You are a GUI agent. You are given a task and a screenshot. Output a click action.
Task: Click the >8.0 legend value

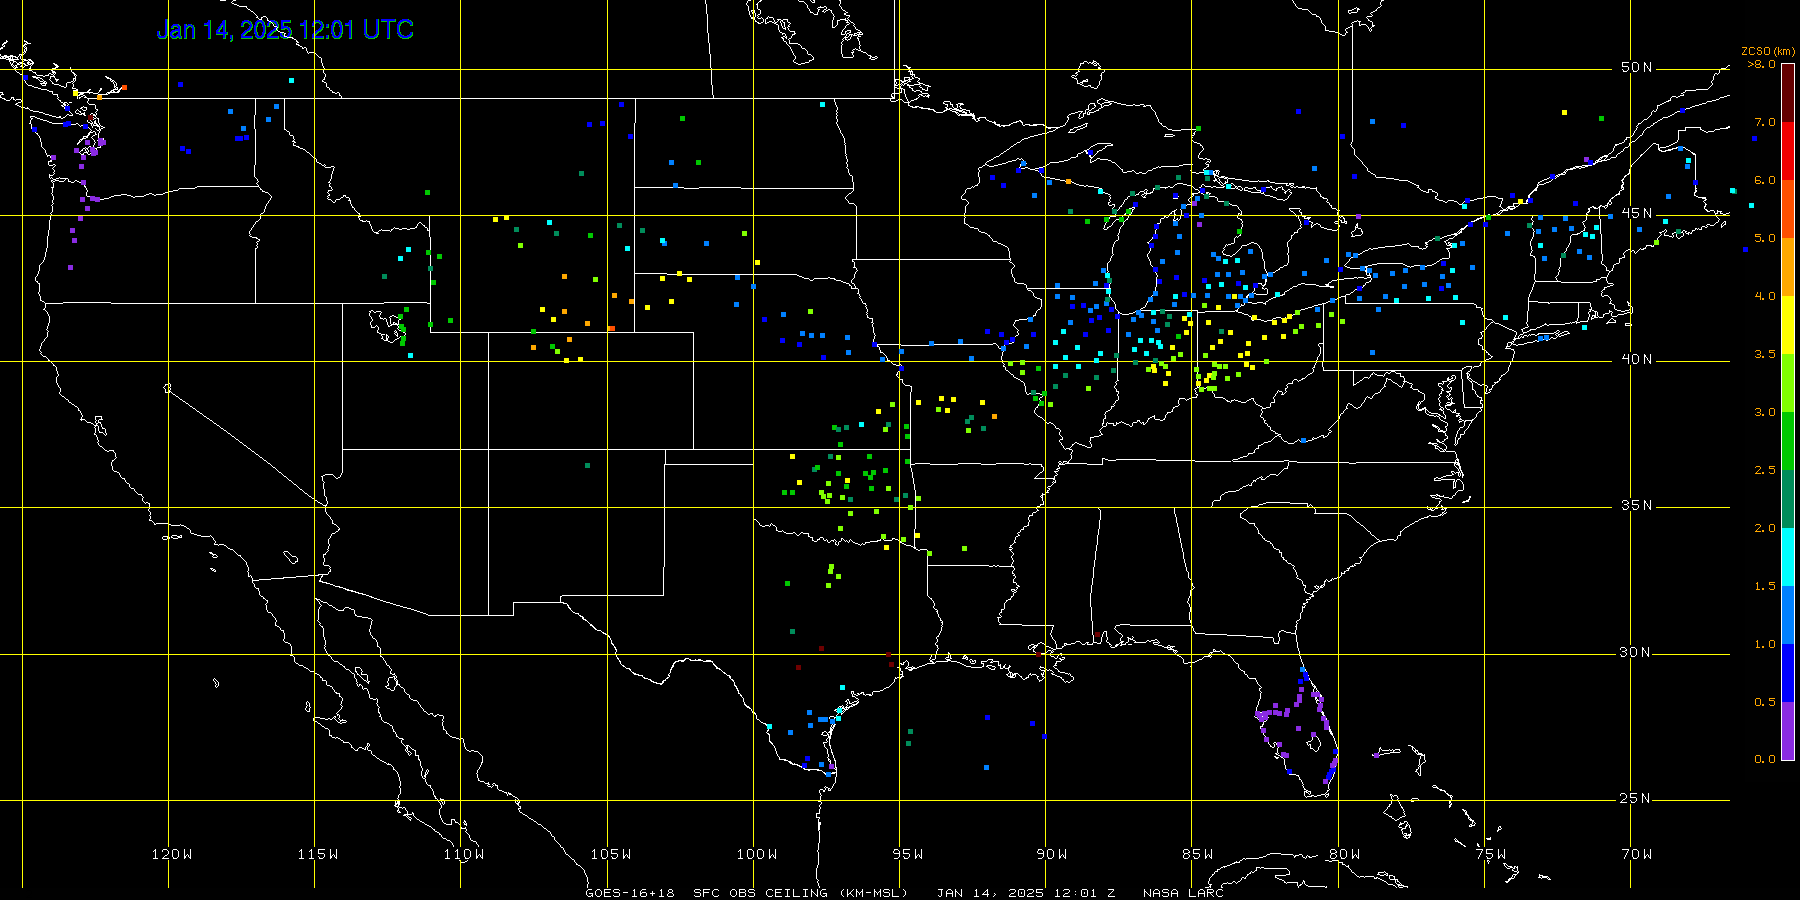click(1762, 65)
